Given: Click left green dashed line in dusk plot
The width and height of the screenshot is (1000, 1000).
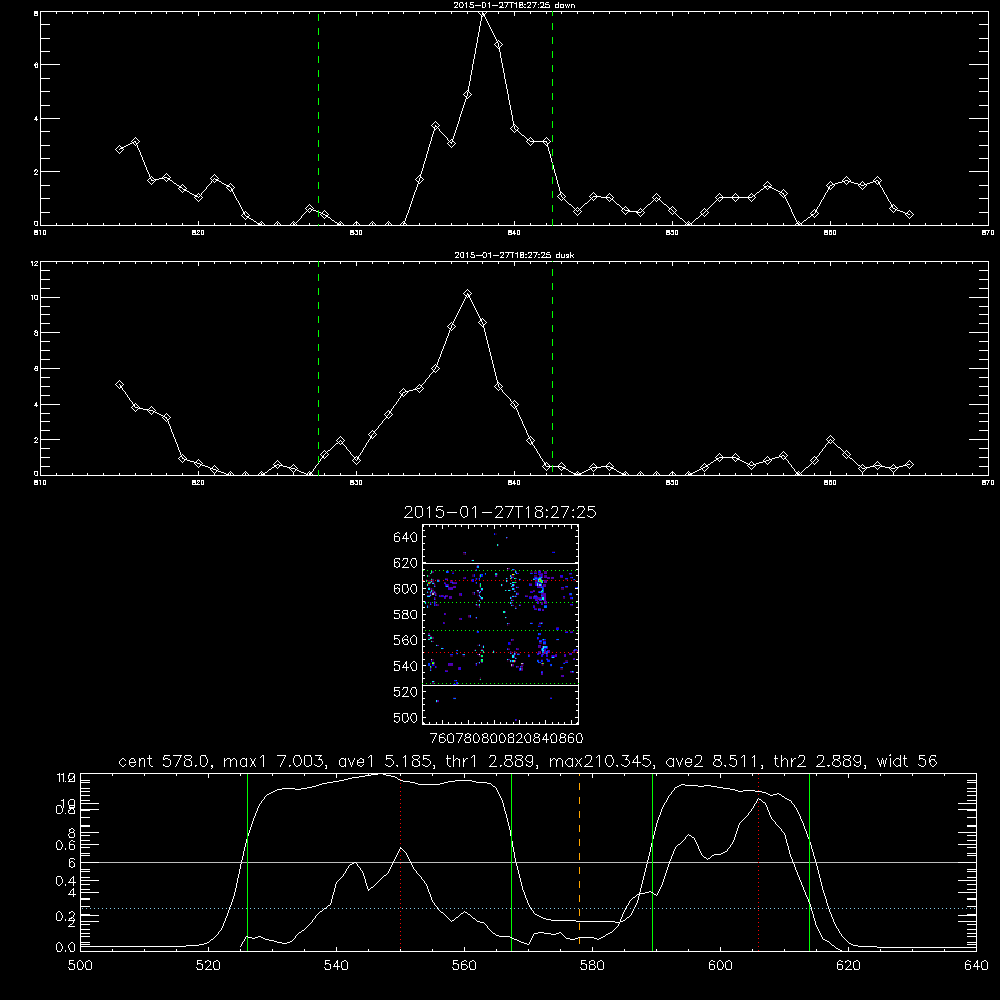Looking at the screenshot, I should click(x=318, y=368).
